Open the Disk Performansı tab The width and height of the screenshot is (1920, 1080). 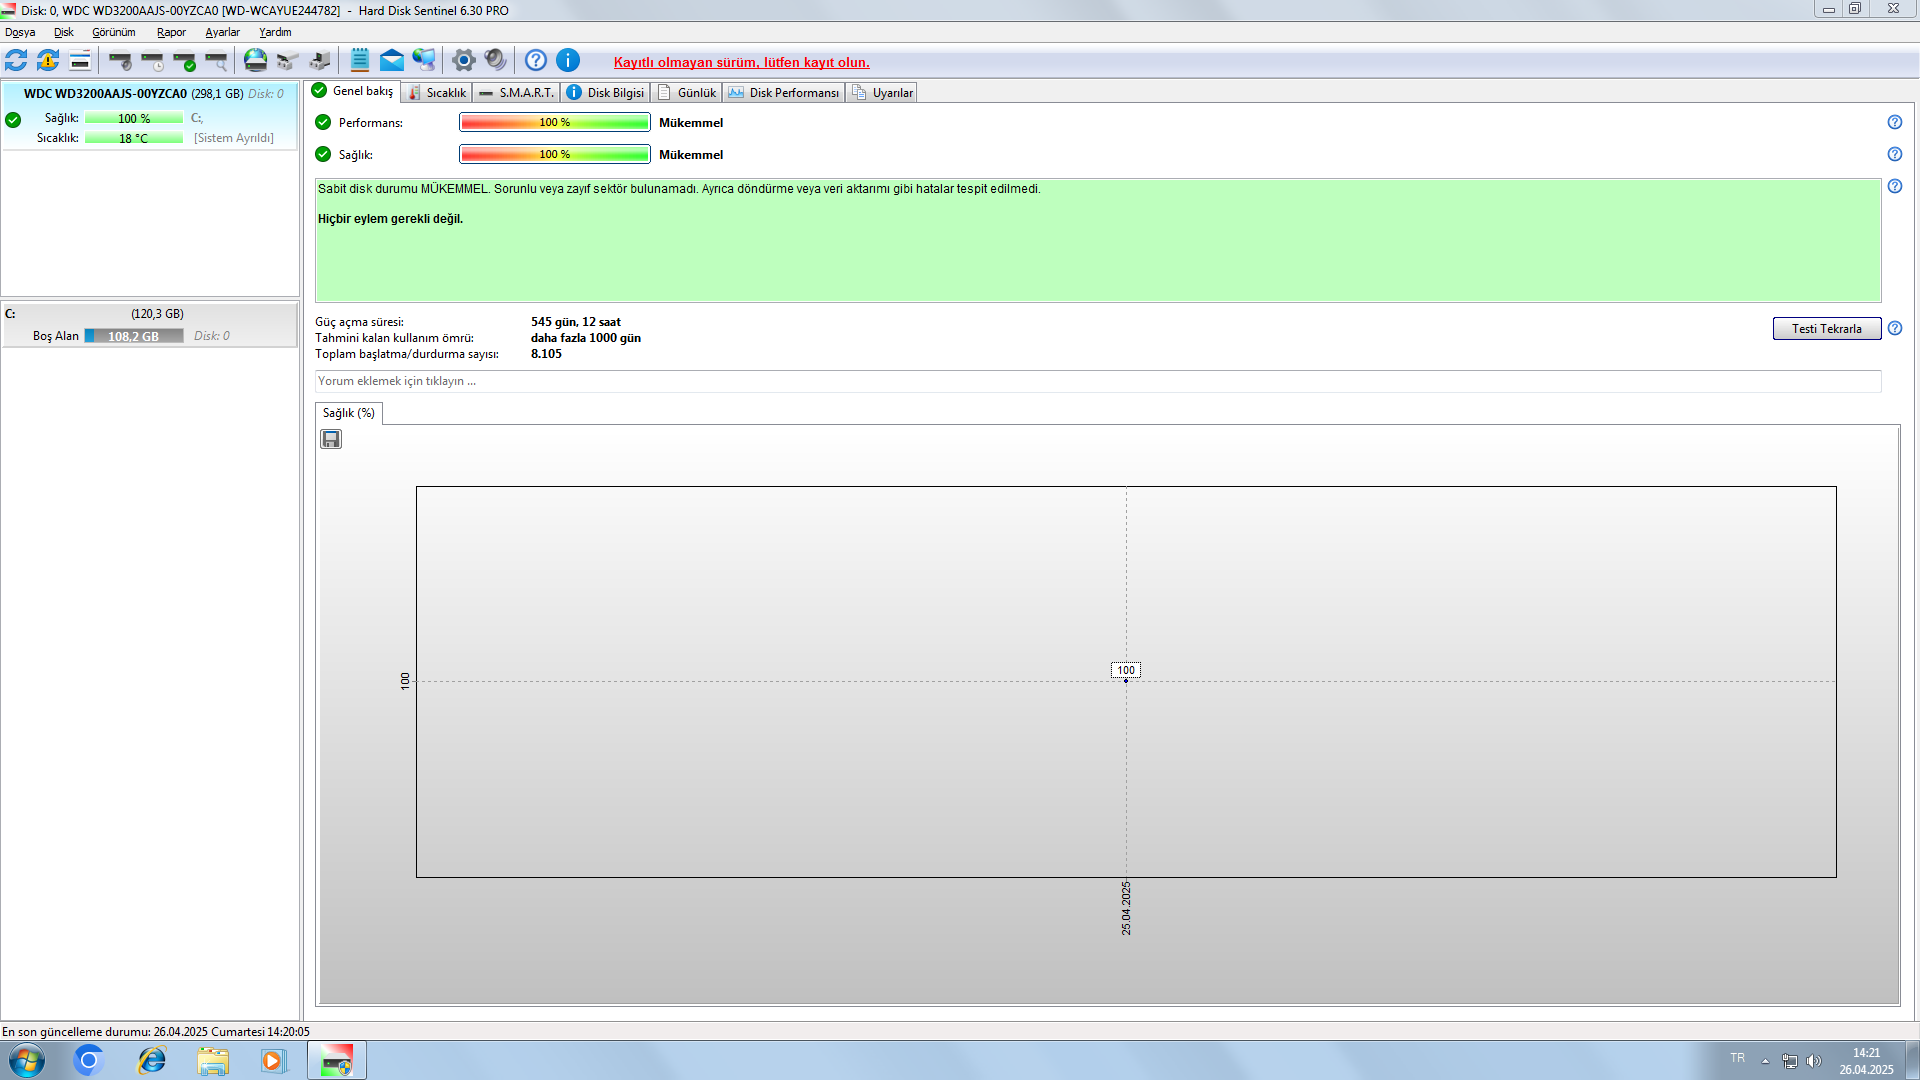[x=785, y=92]
